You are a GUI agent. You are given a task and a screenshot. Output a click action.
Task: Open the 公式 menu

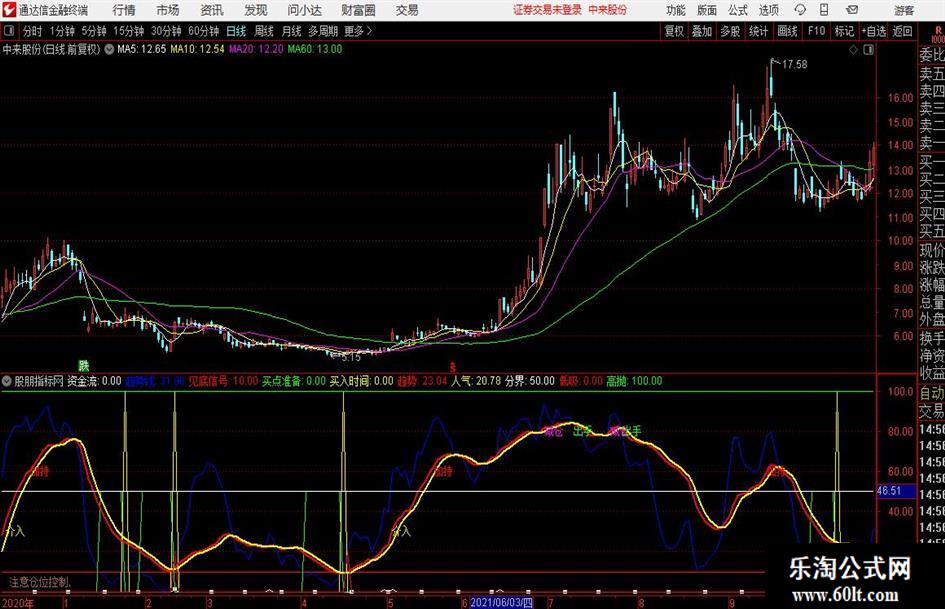click(738, 10)
